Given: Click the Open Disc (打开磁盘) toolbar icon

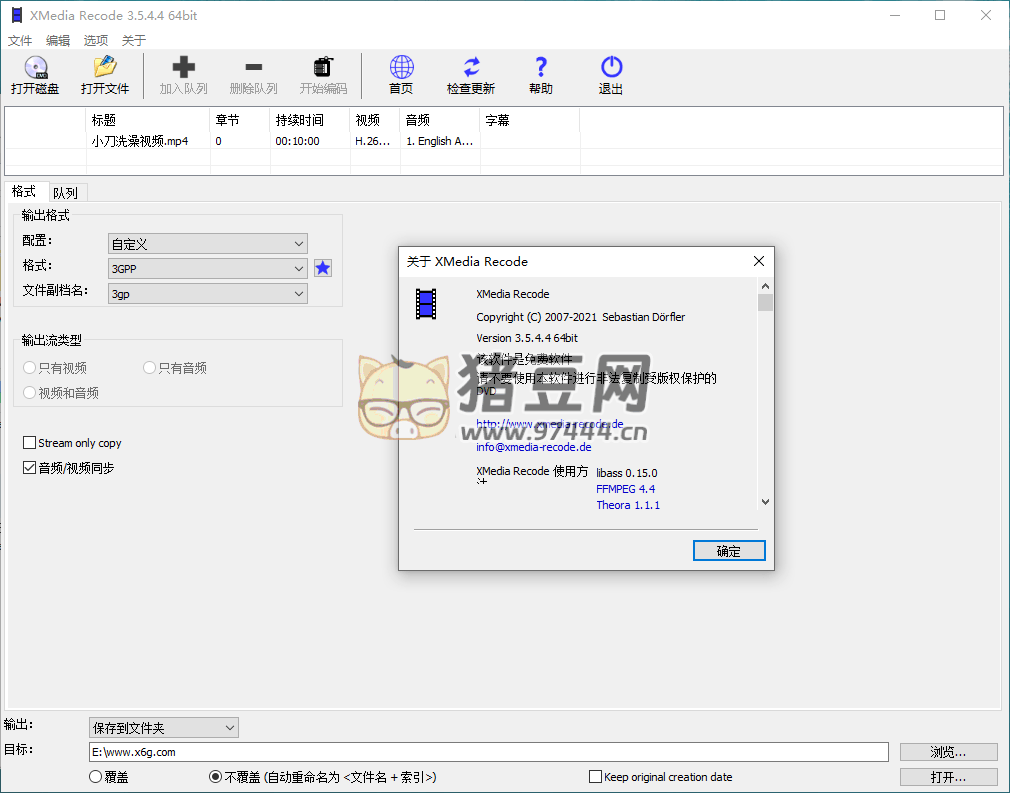Looking at the screenshot, I should click(35, 68).
